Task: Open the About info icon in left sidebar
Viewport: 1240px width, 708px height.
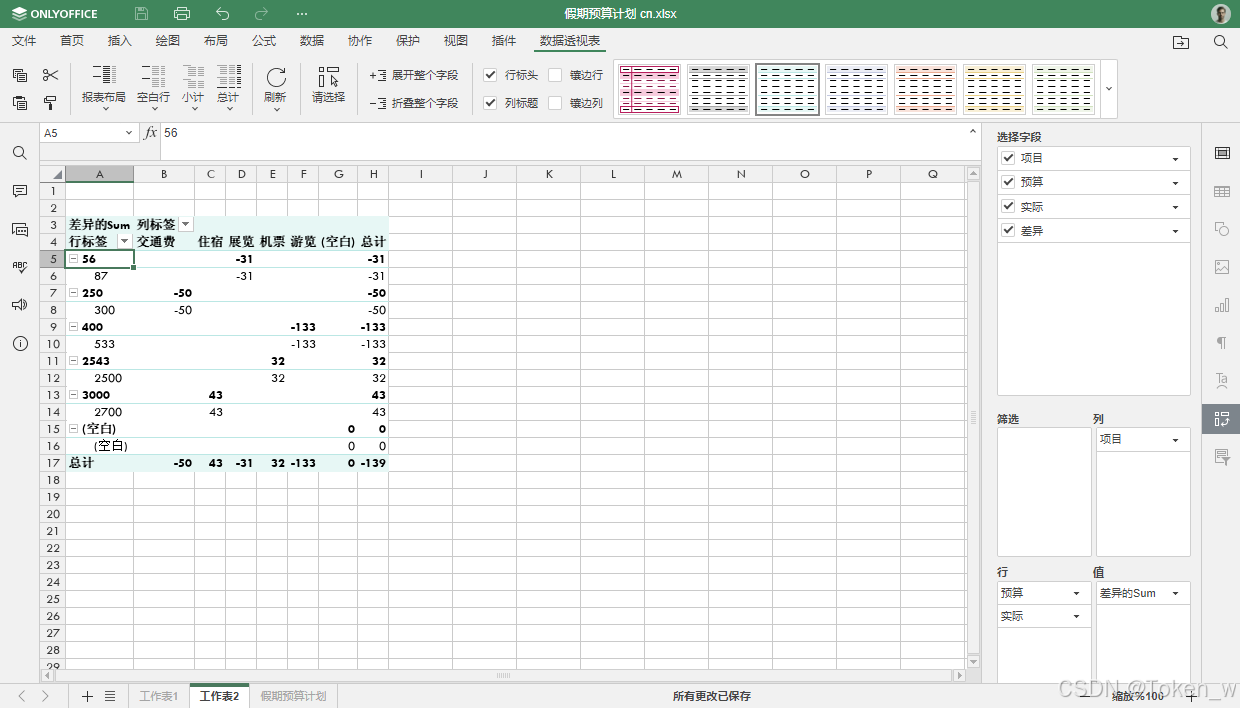Action: pyautogui.click(x=19, y=343)
